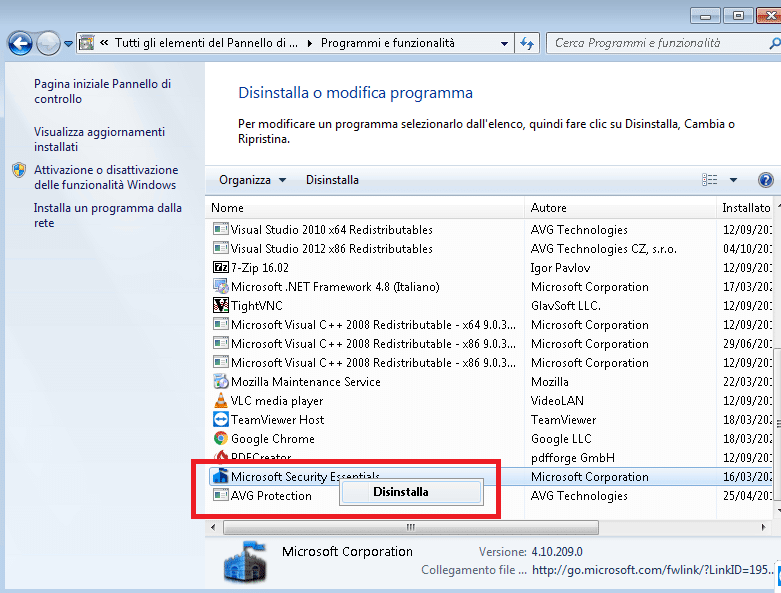Click the shield icon beside Windows features link
781x593 pixels.
[19, 170]
